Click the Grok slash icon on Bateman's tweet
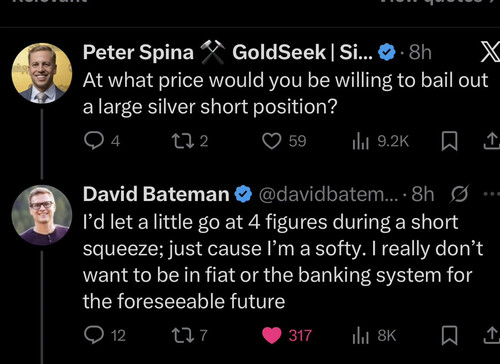Screen dimensions: 500x364 point(460,194)
